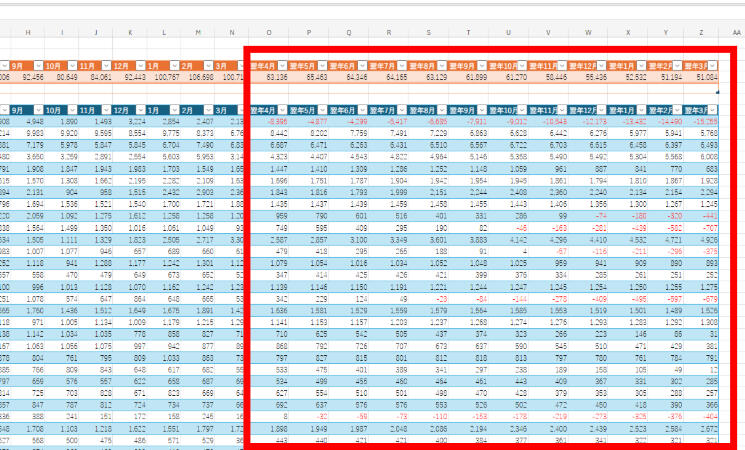
Task: Open the 翌年8月 filter dropdown in orange header row
Action: (x=442, y=66)
